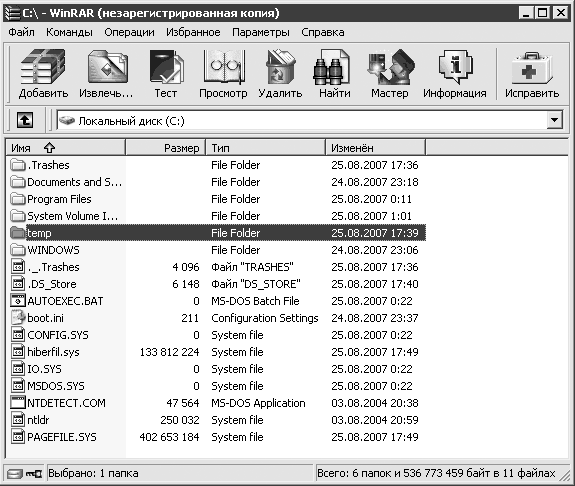The image size is (575, 486).
Task: Click the temp folder icon
Action: (x=18, y=233)
